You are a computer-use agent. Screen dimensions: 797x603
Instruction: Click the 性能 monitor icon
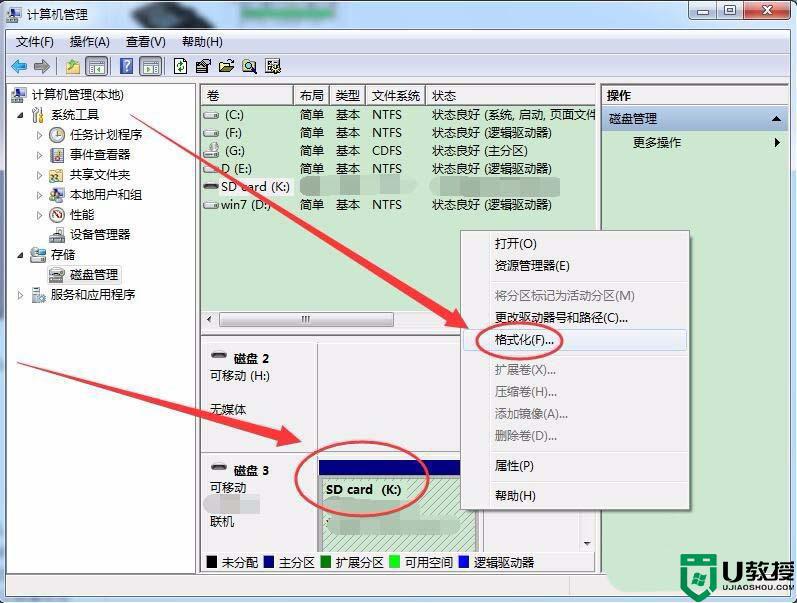(x=57, y=215)
